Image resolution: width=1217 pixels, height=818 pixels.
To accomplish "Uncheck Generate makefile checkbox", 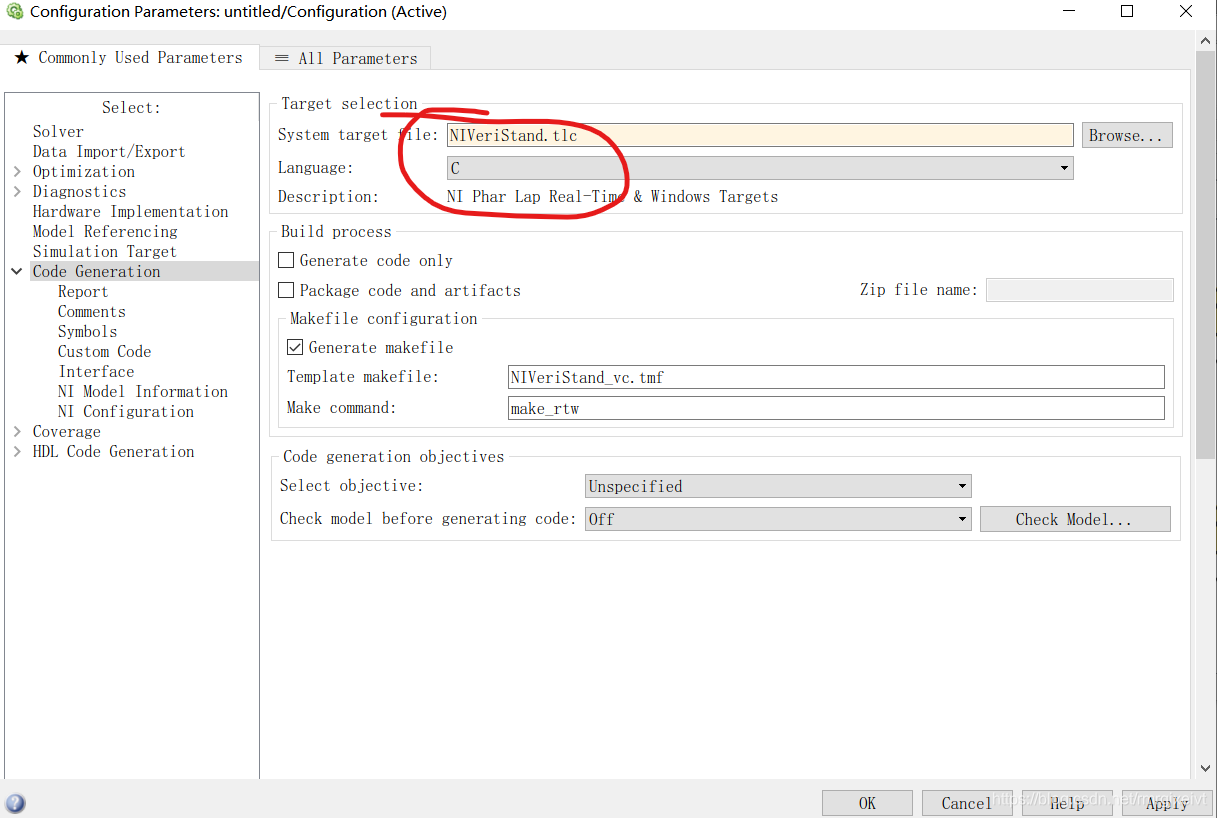I will point(295,347).
